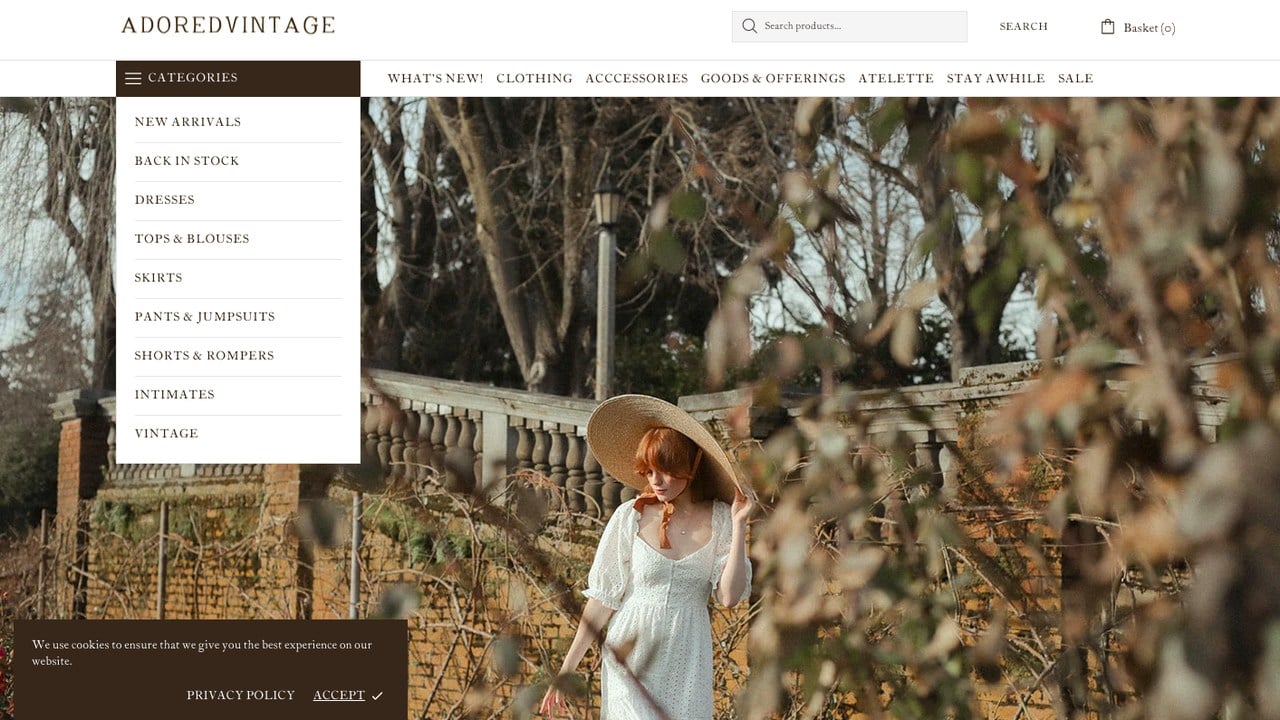Click the hamburger icon beside Categories
This screenshot has height=720, width=1280.
[133, 78]
